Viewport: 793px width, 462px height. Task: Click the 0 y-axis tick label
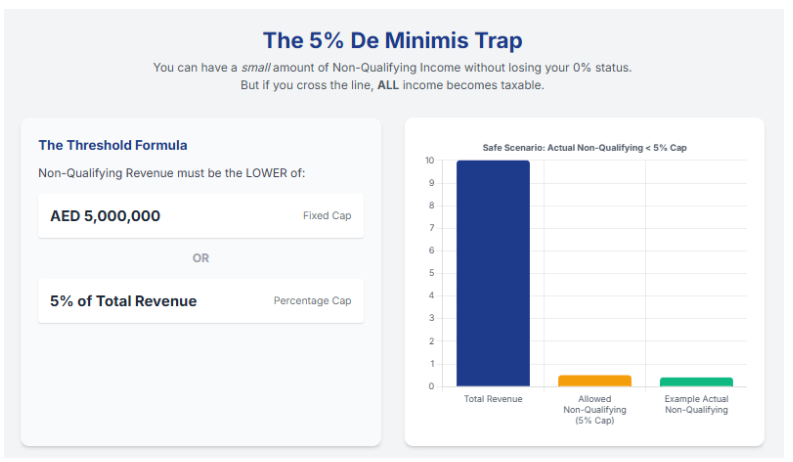pos(431,386)
